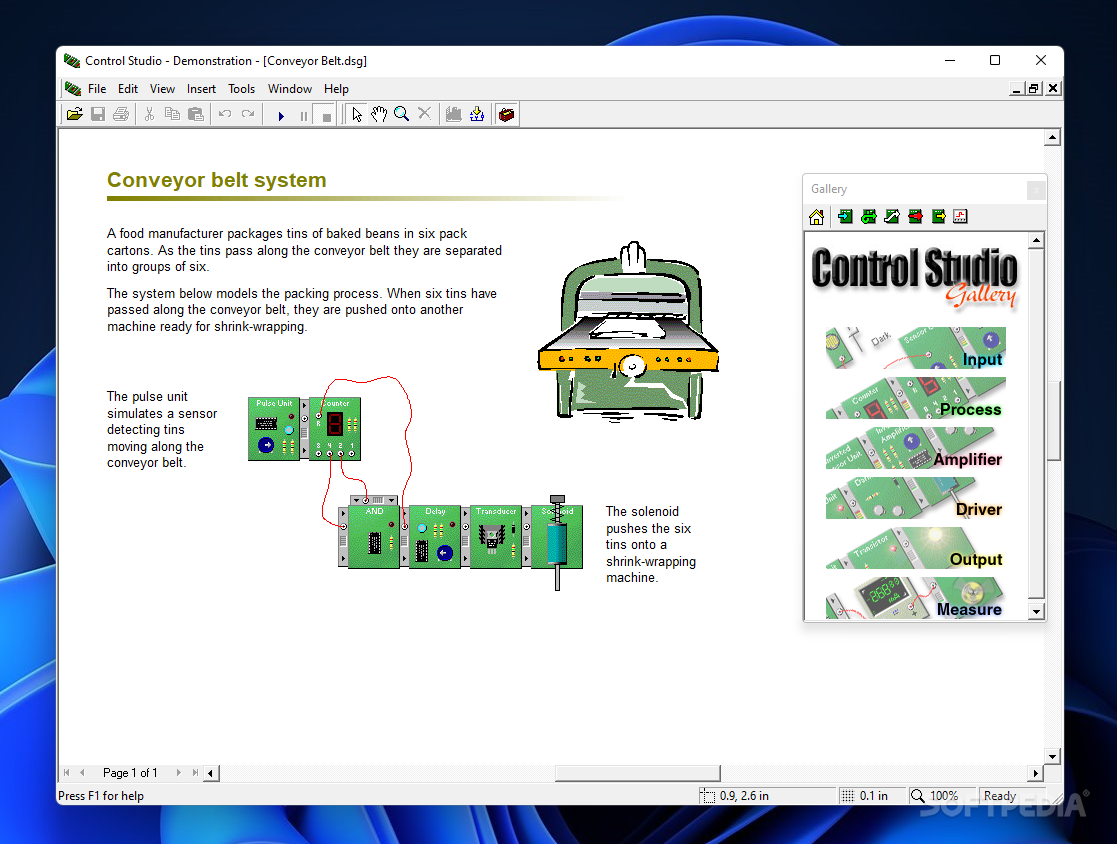Click the Transducer module
This screenshot has width=1117, height=844.
[x=496, y=537]
